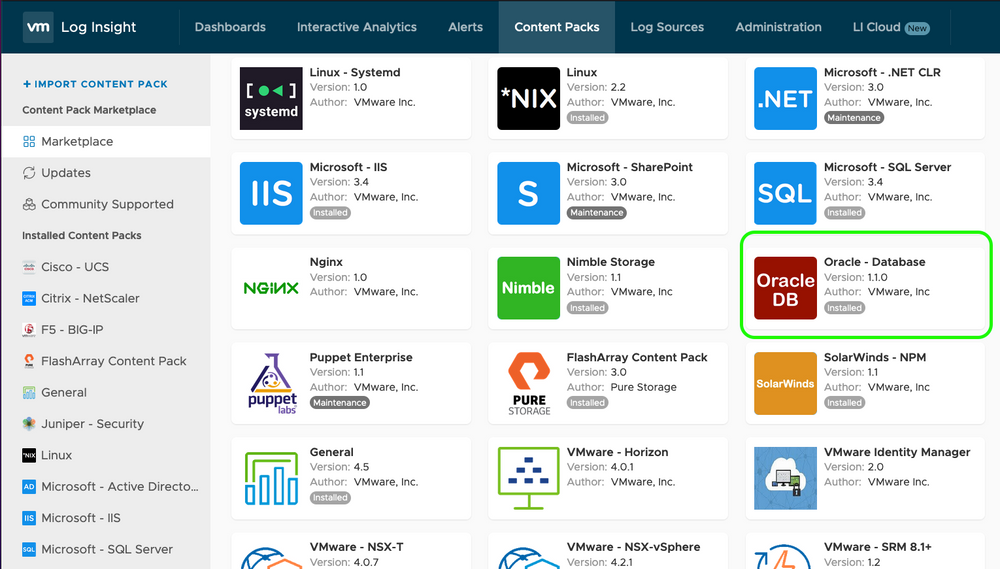
Task: Click the systemd logo icon
Action: point(271,99)
